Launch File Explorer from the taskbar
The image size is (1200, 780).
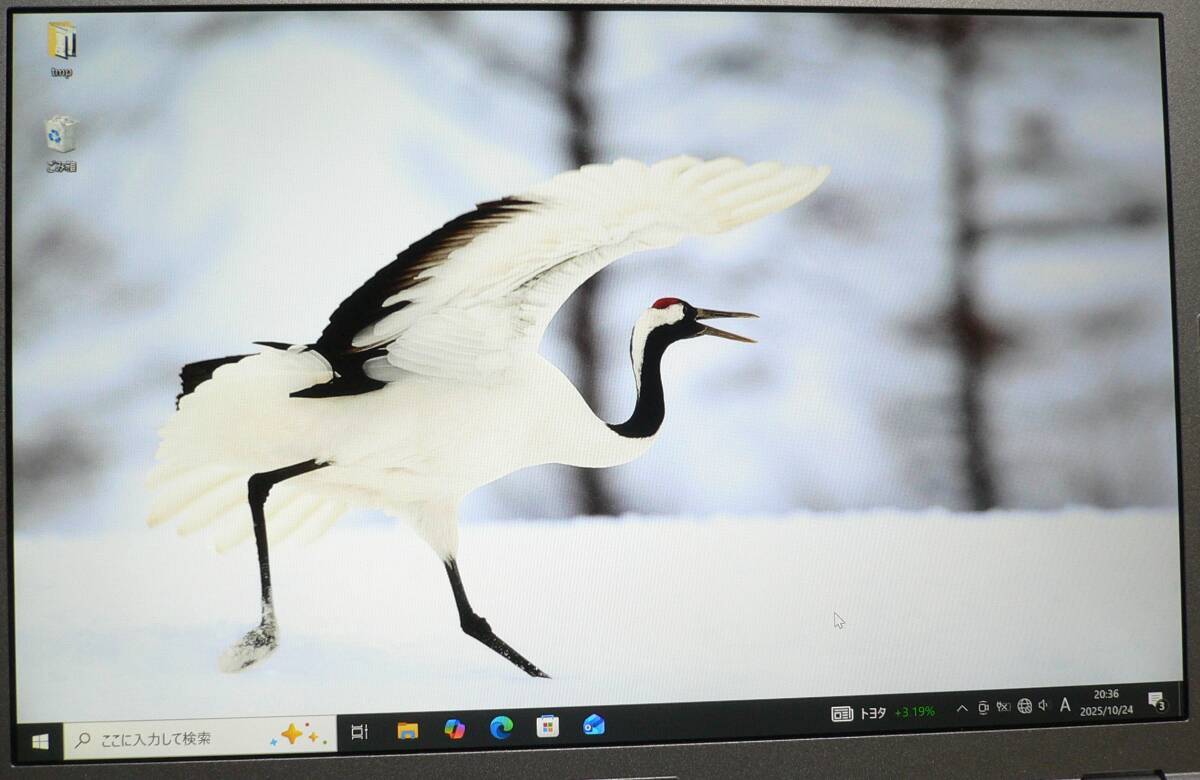(x=407, y=730)
